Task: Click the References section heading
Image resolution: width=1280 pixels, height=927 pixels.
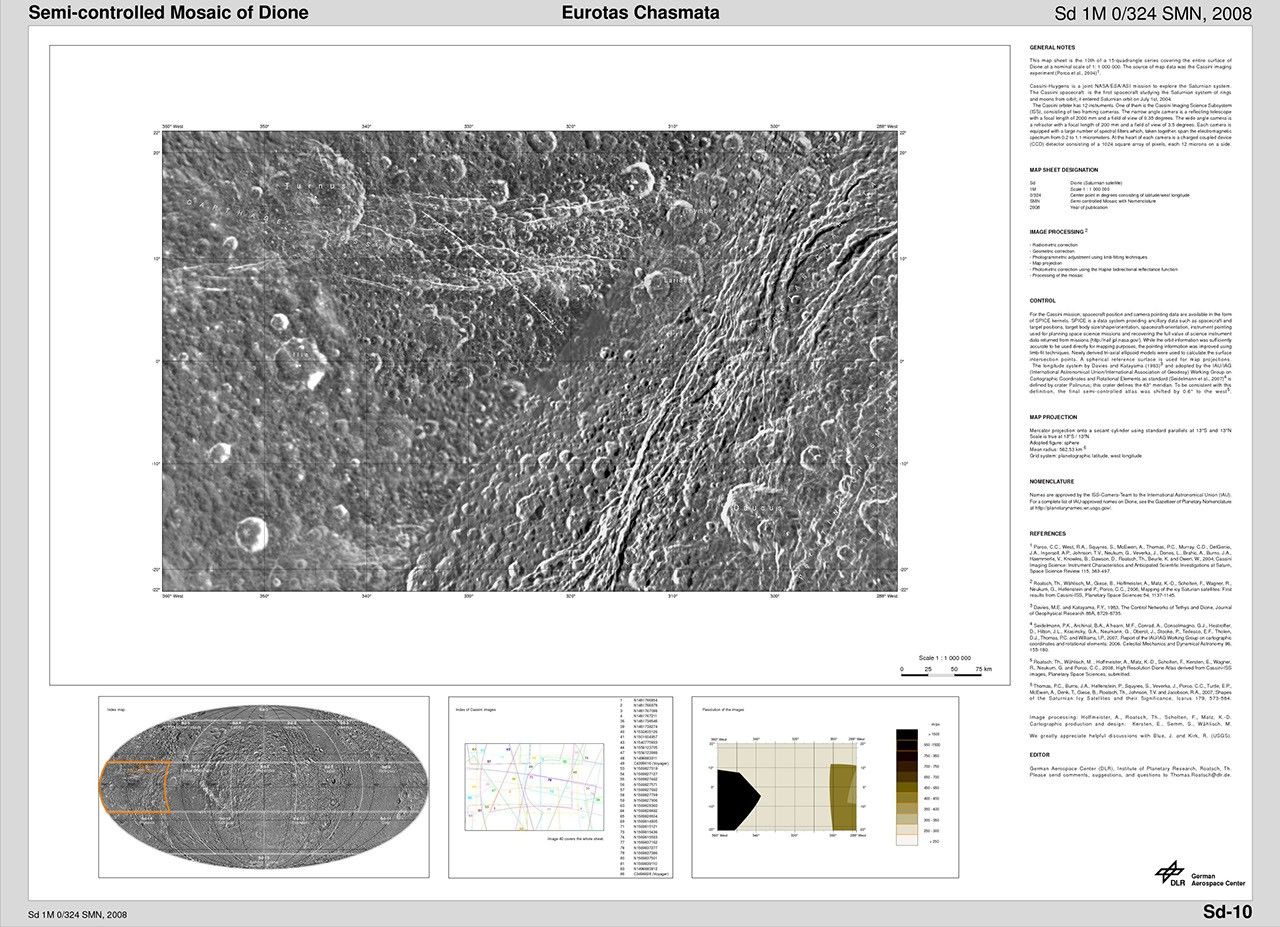Action: coord(1048,533)
